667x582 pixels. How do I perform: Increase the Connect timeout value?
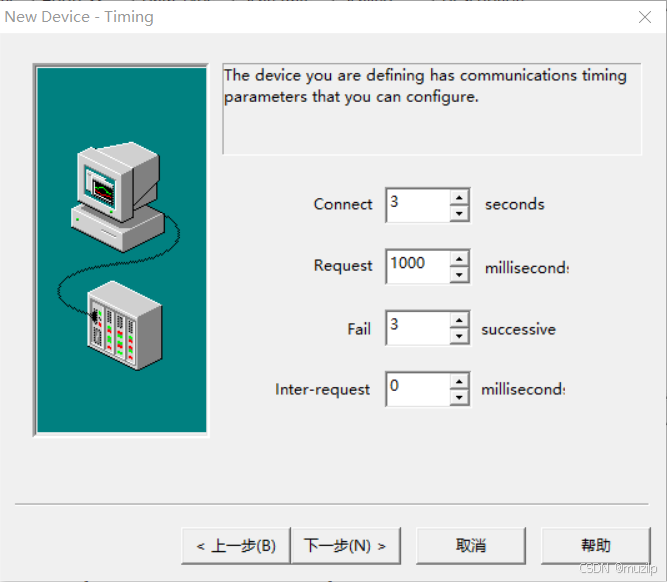(x=459, y=198)
